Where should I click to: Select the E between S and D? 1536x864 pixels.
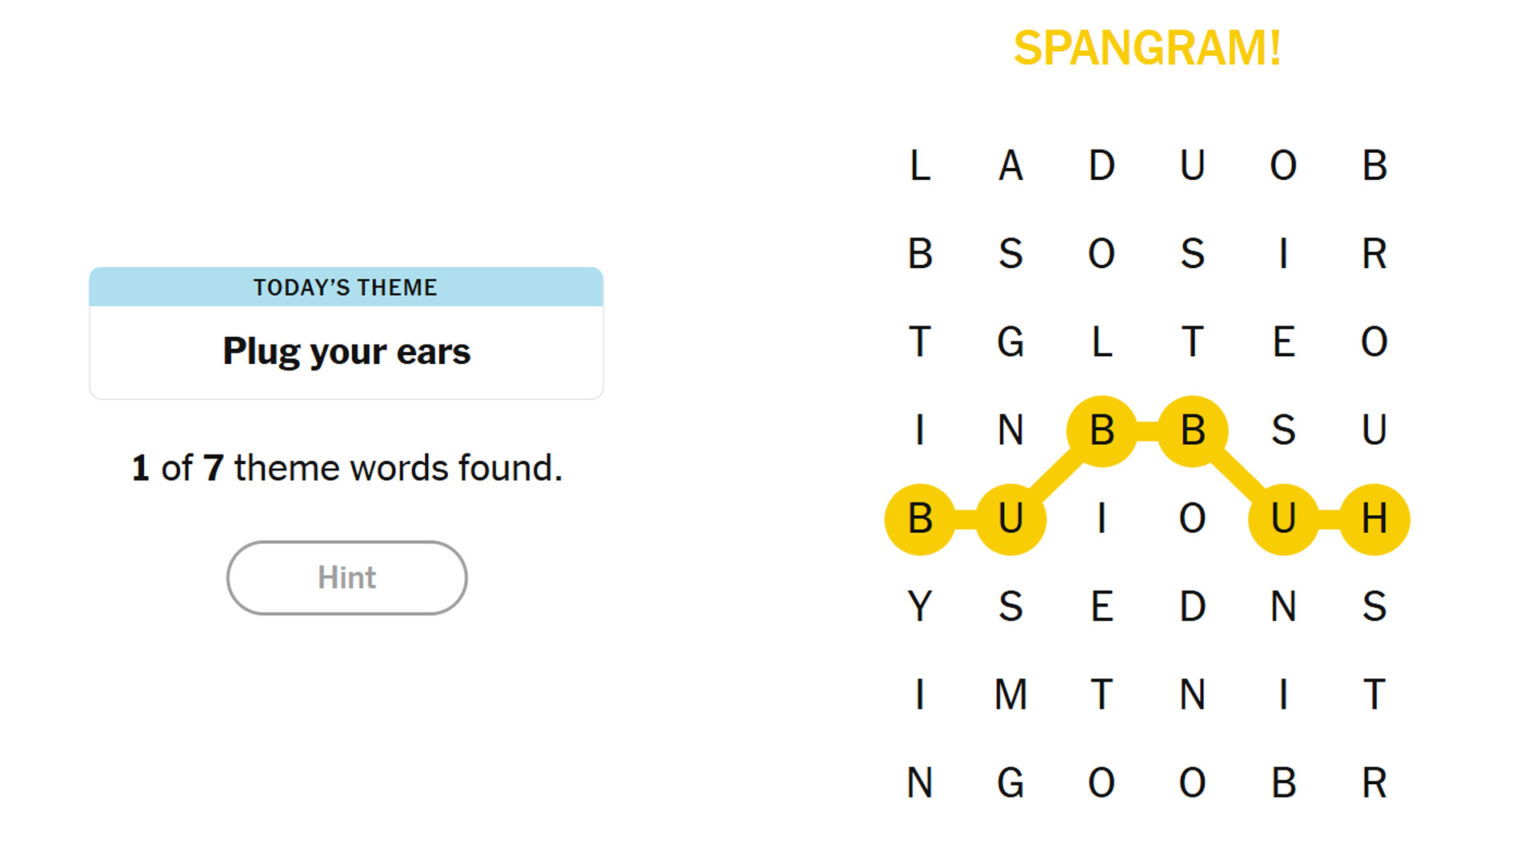tap(1101, 607)
